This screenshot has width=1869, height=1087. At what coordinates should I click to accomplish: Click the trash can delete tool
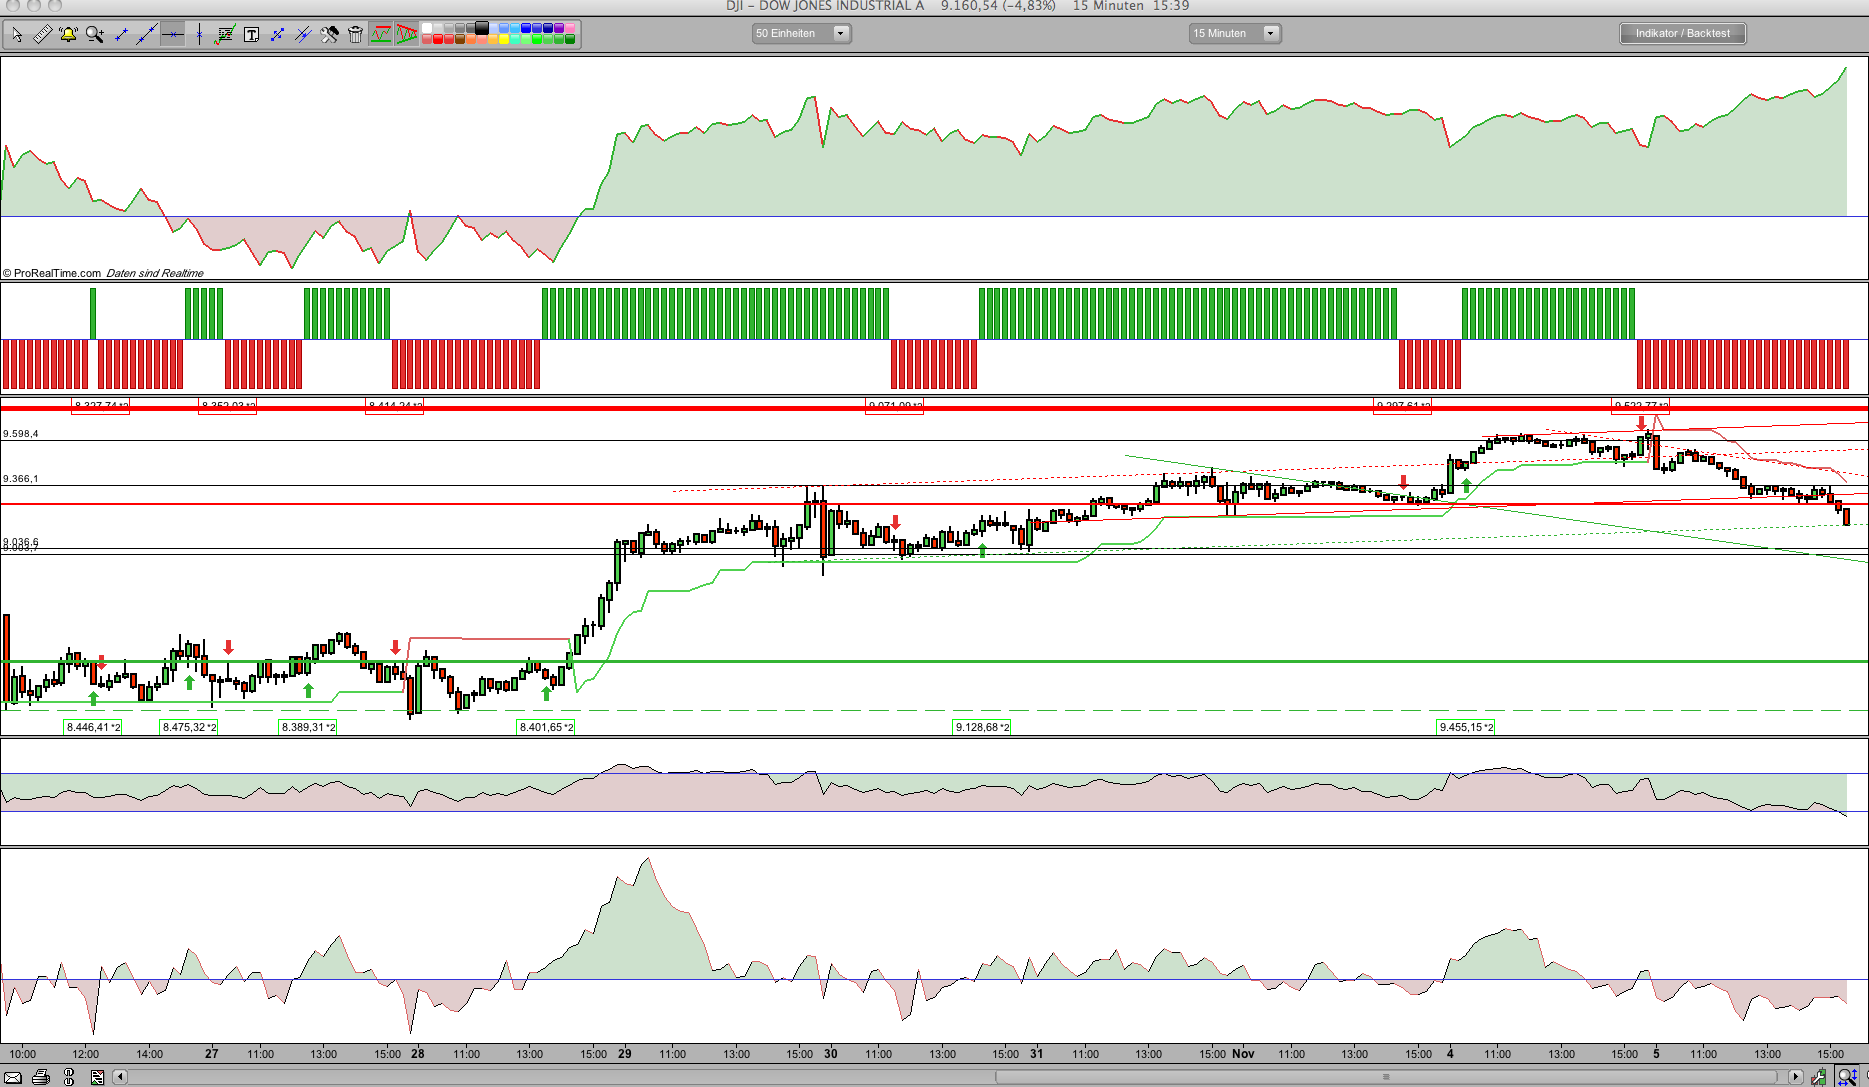tap(355, 35)
